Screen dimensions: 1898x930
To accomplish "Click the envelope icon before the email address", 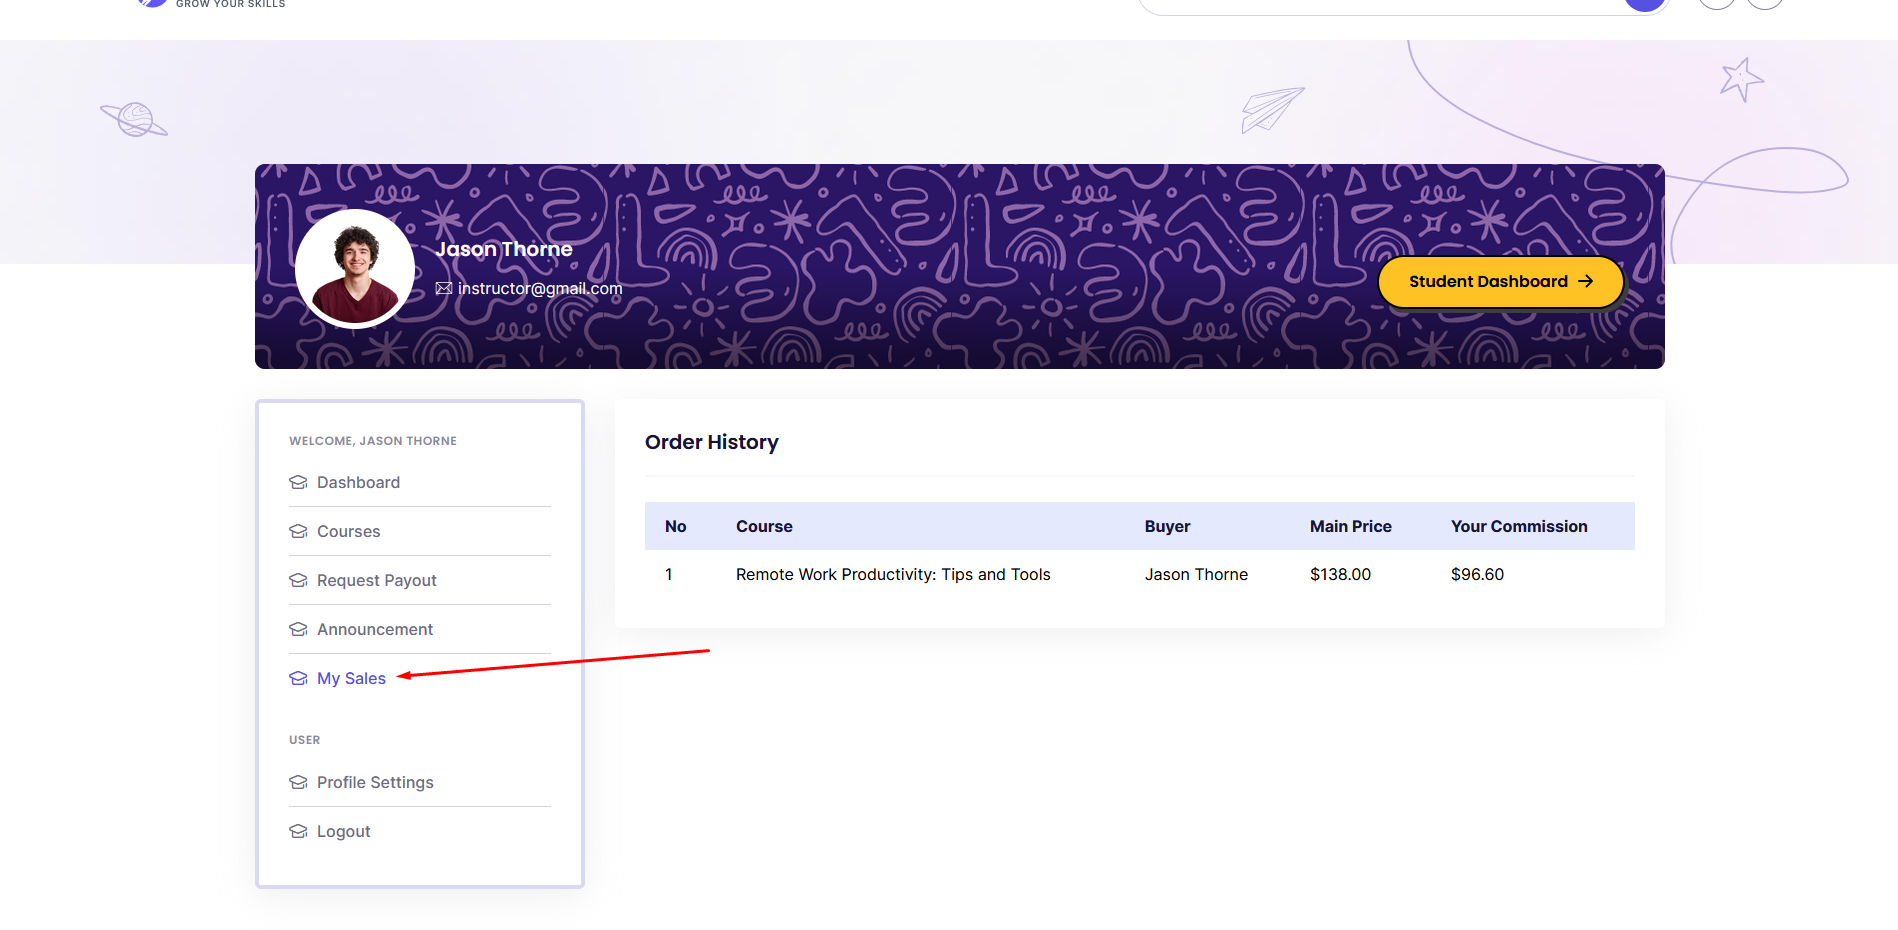I will click(x=444, y=288).
